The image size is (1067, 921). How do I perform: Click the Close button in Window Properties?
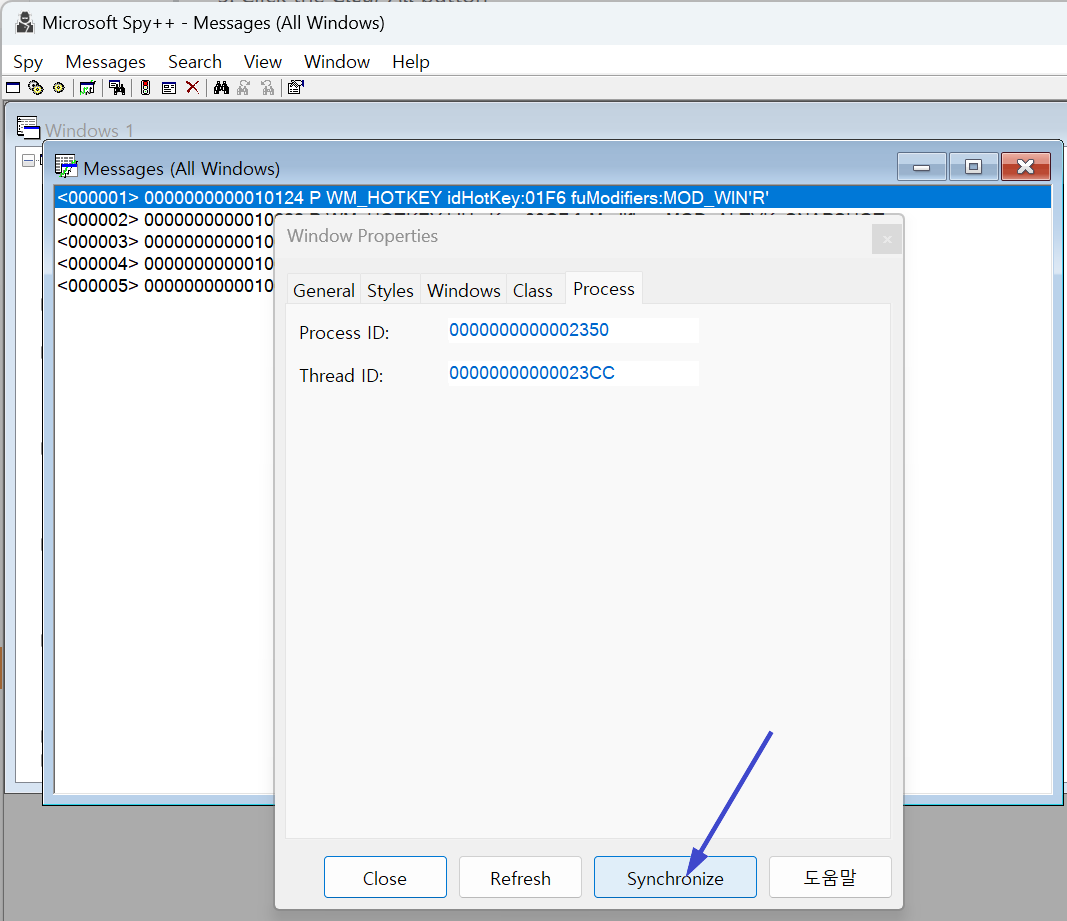(x=385, y=877)
